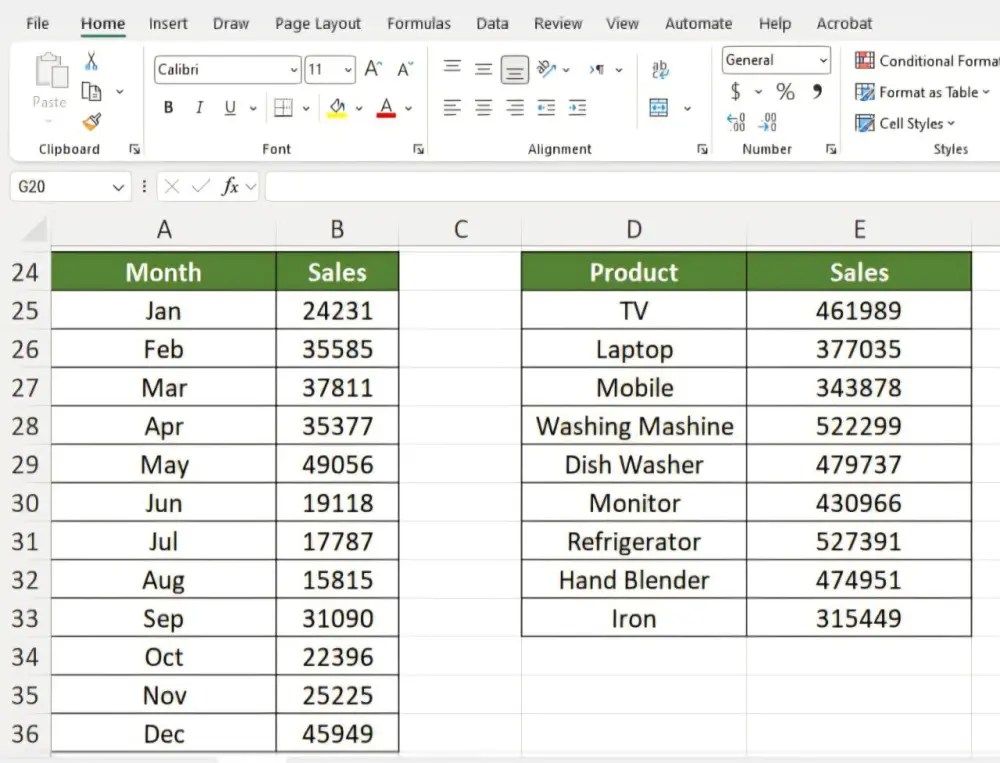
Task: Open the Calibri font name dropdown
Action: click(x=293, y=70)
